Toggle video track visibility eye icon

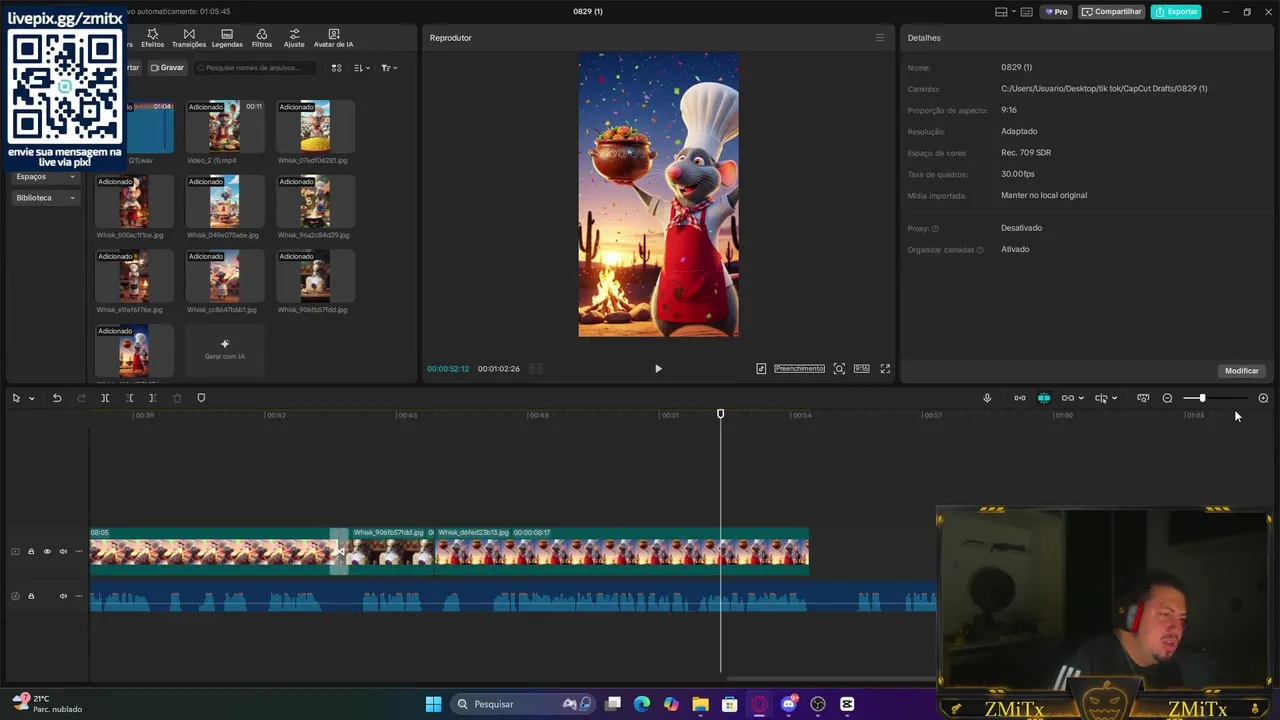47,551
